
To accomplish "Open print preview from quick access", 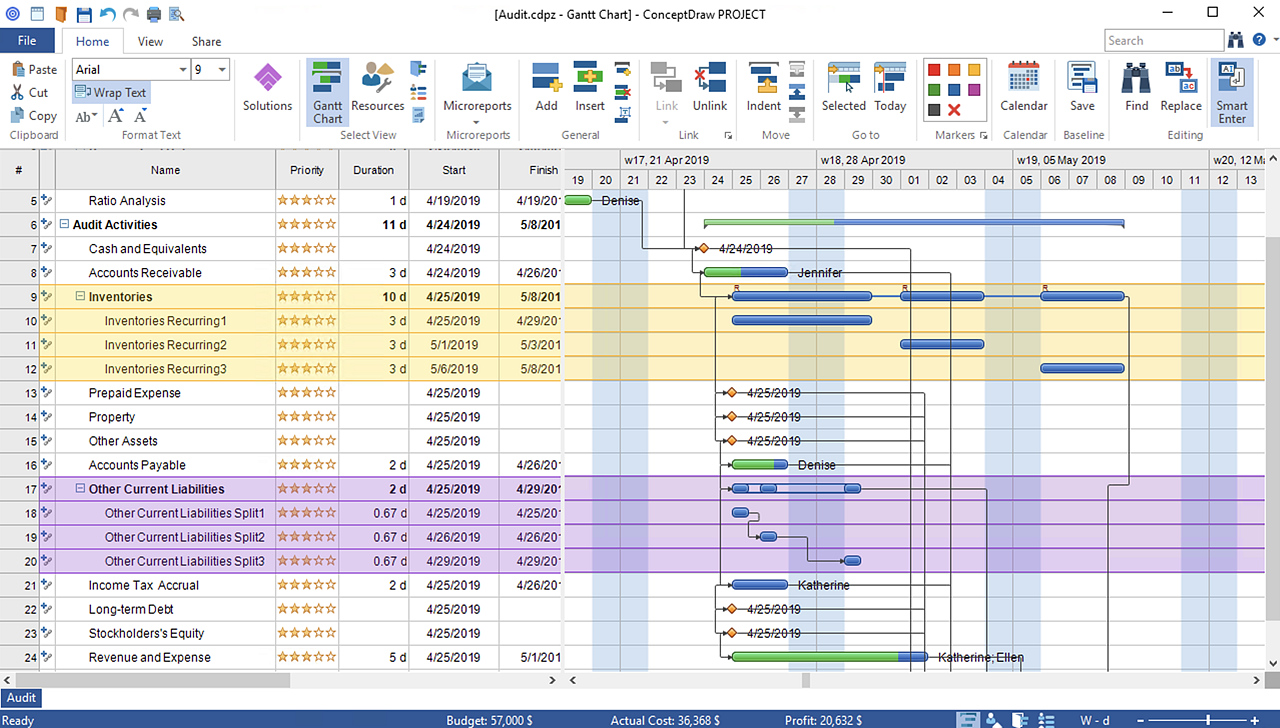I will click(x=177, y=14).
